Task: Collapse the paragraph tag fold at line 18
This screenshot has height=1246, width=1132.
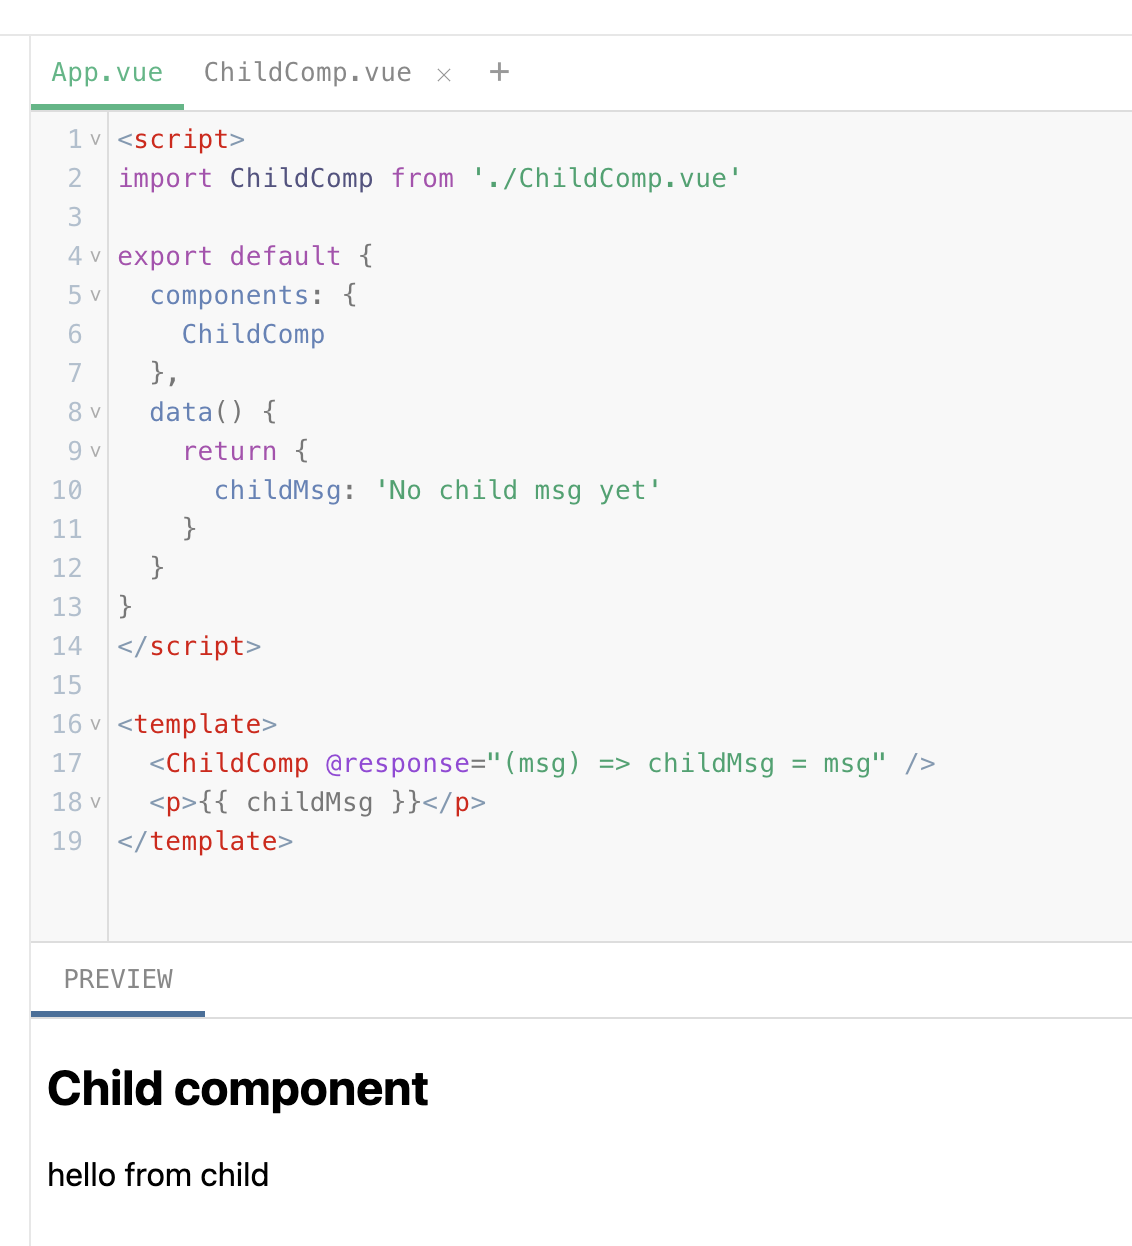Action: tap(96, 803)
